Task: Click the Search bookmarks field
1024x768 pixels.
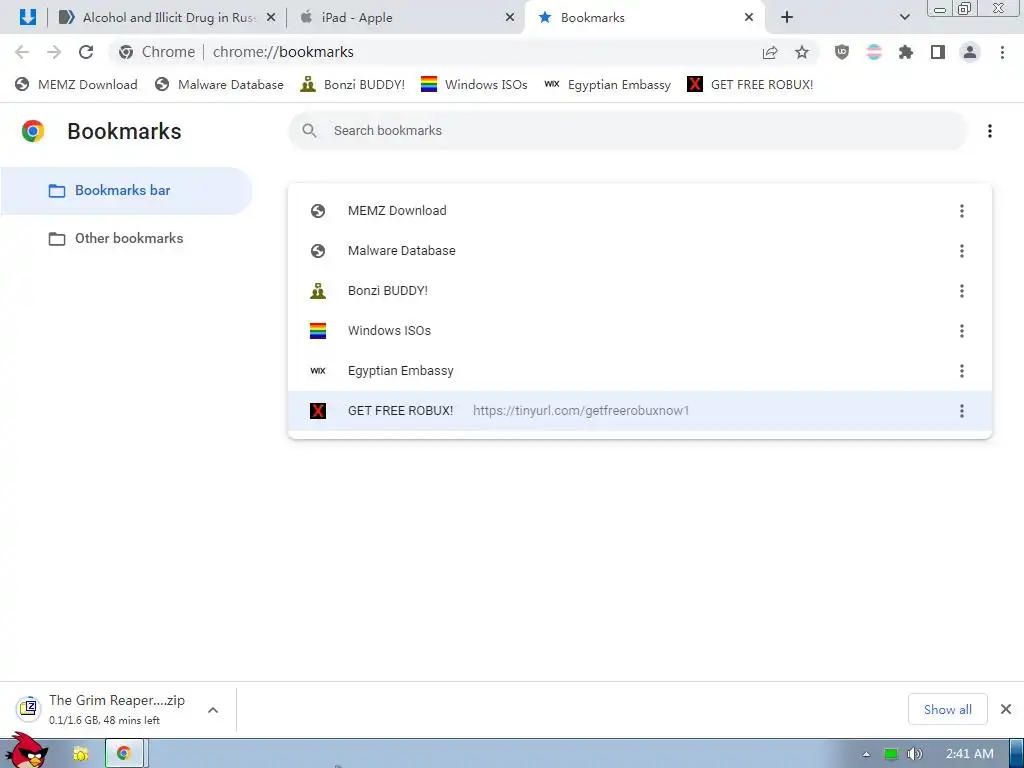Action: pyautogui.click(x=628, y=131)
